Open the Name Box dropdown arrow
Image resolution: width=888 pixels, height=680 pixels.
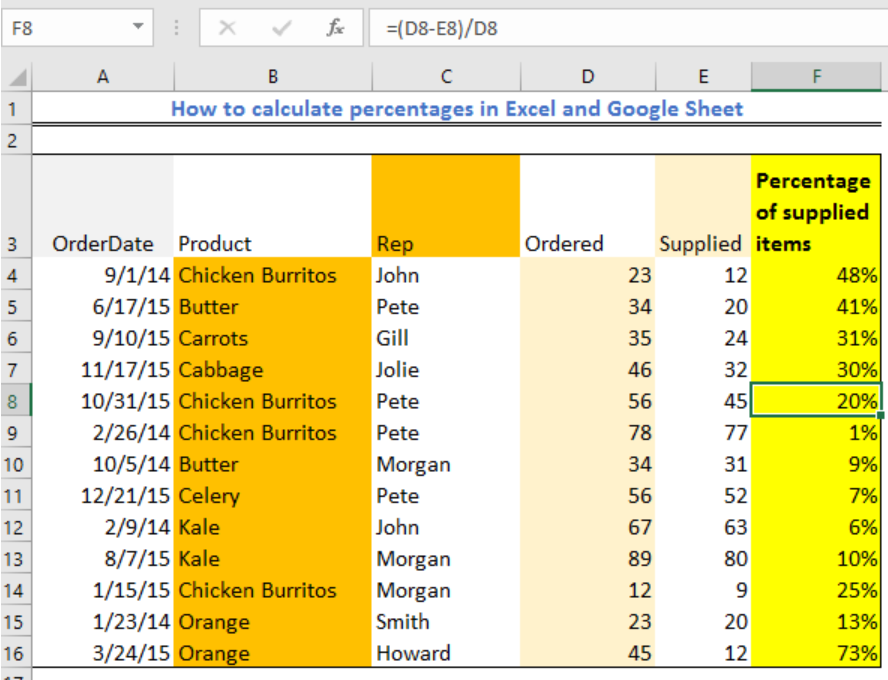tap(138, 26)
